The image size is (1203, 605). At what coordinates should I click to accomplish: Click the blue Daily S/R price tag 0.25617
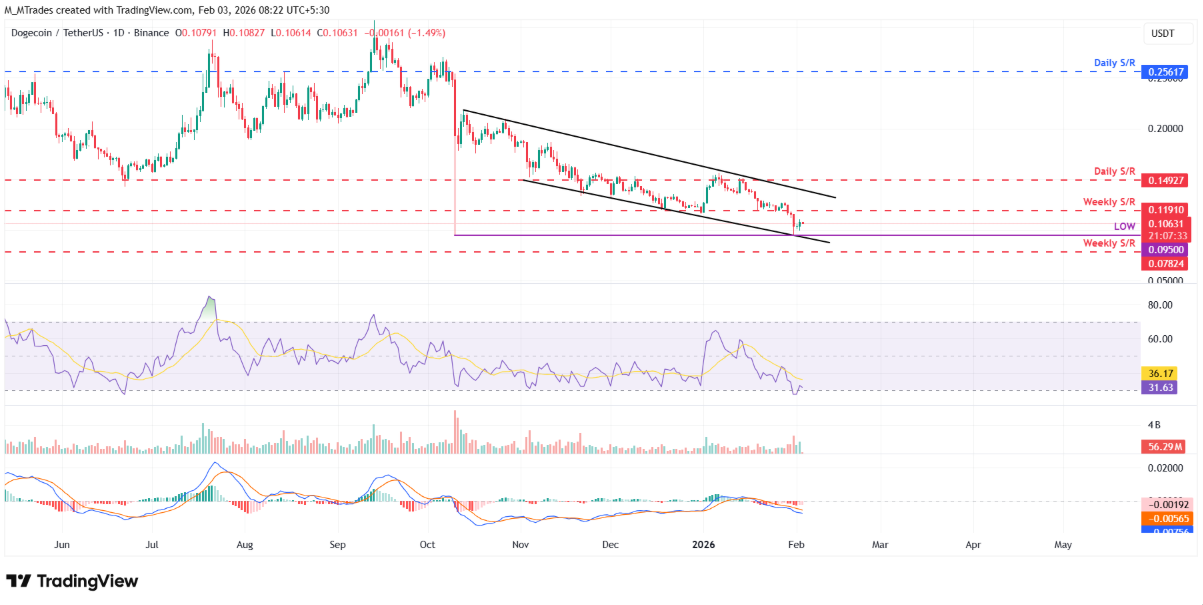1164,71
